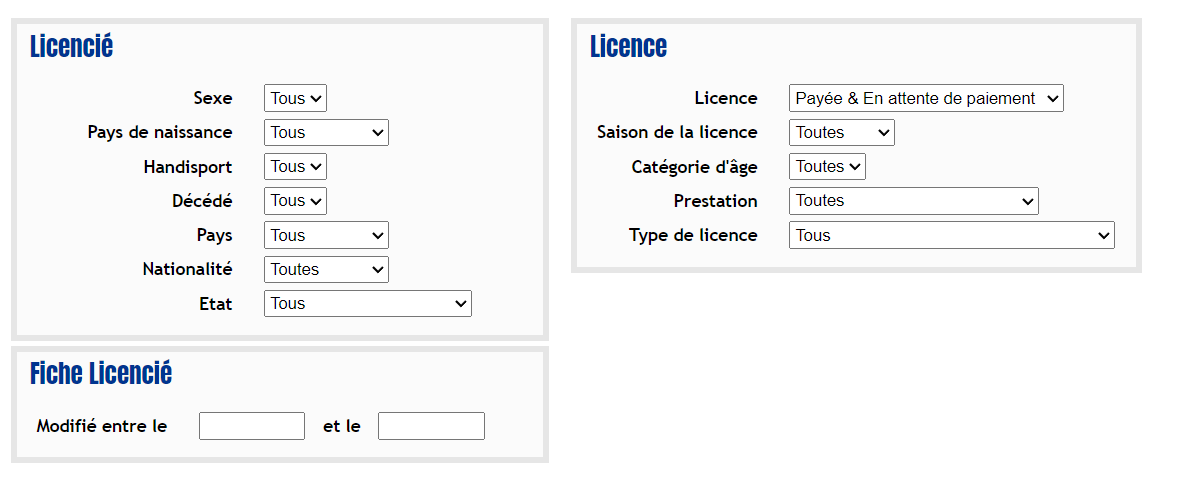Open the Nationalité dropdown
The image size is (1181, 491).
coord(326,269)
